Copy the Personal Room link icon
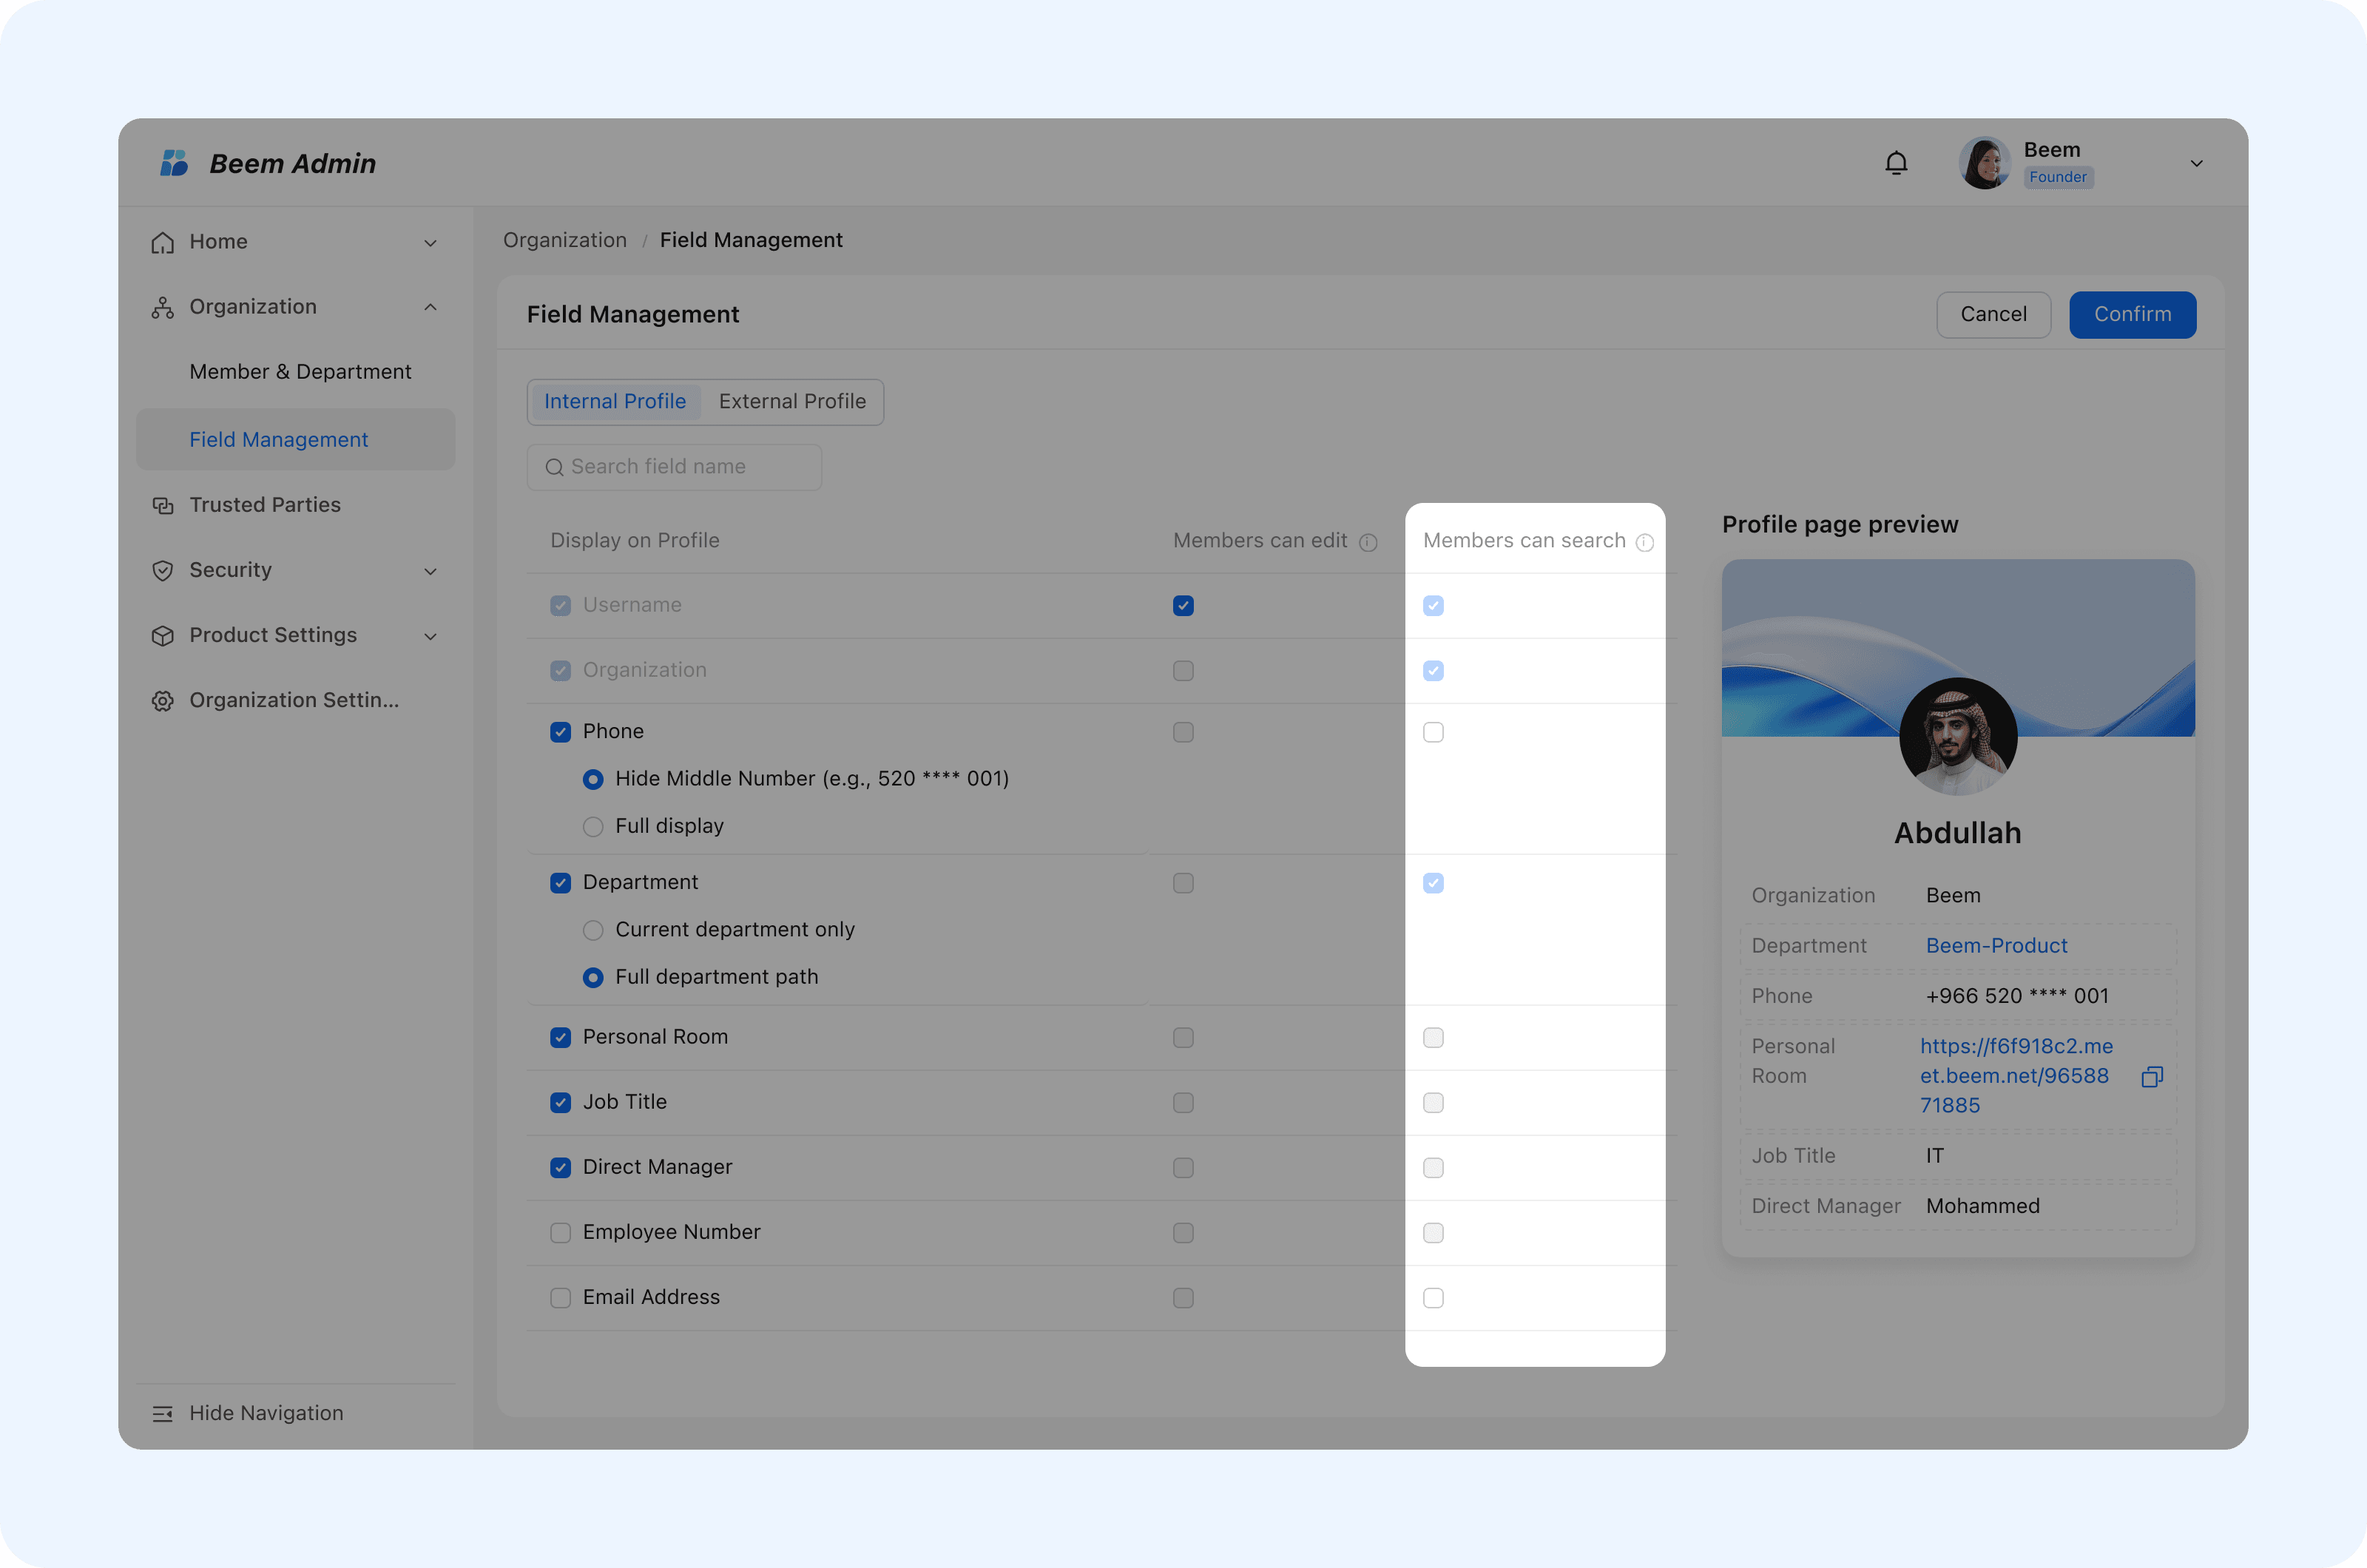Image resolution: width=2367 pixels, height=1568 pixels. coord(2152,1076)
